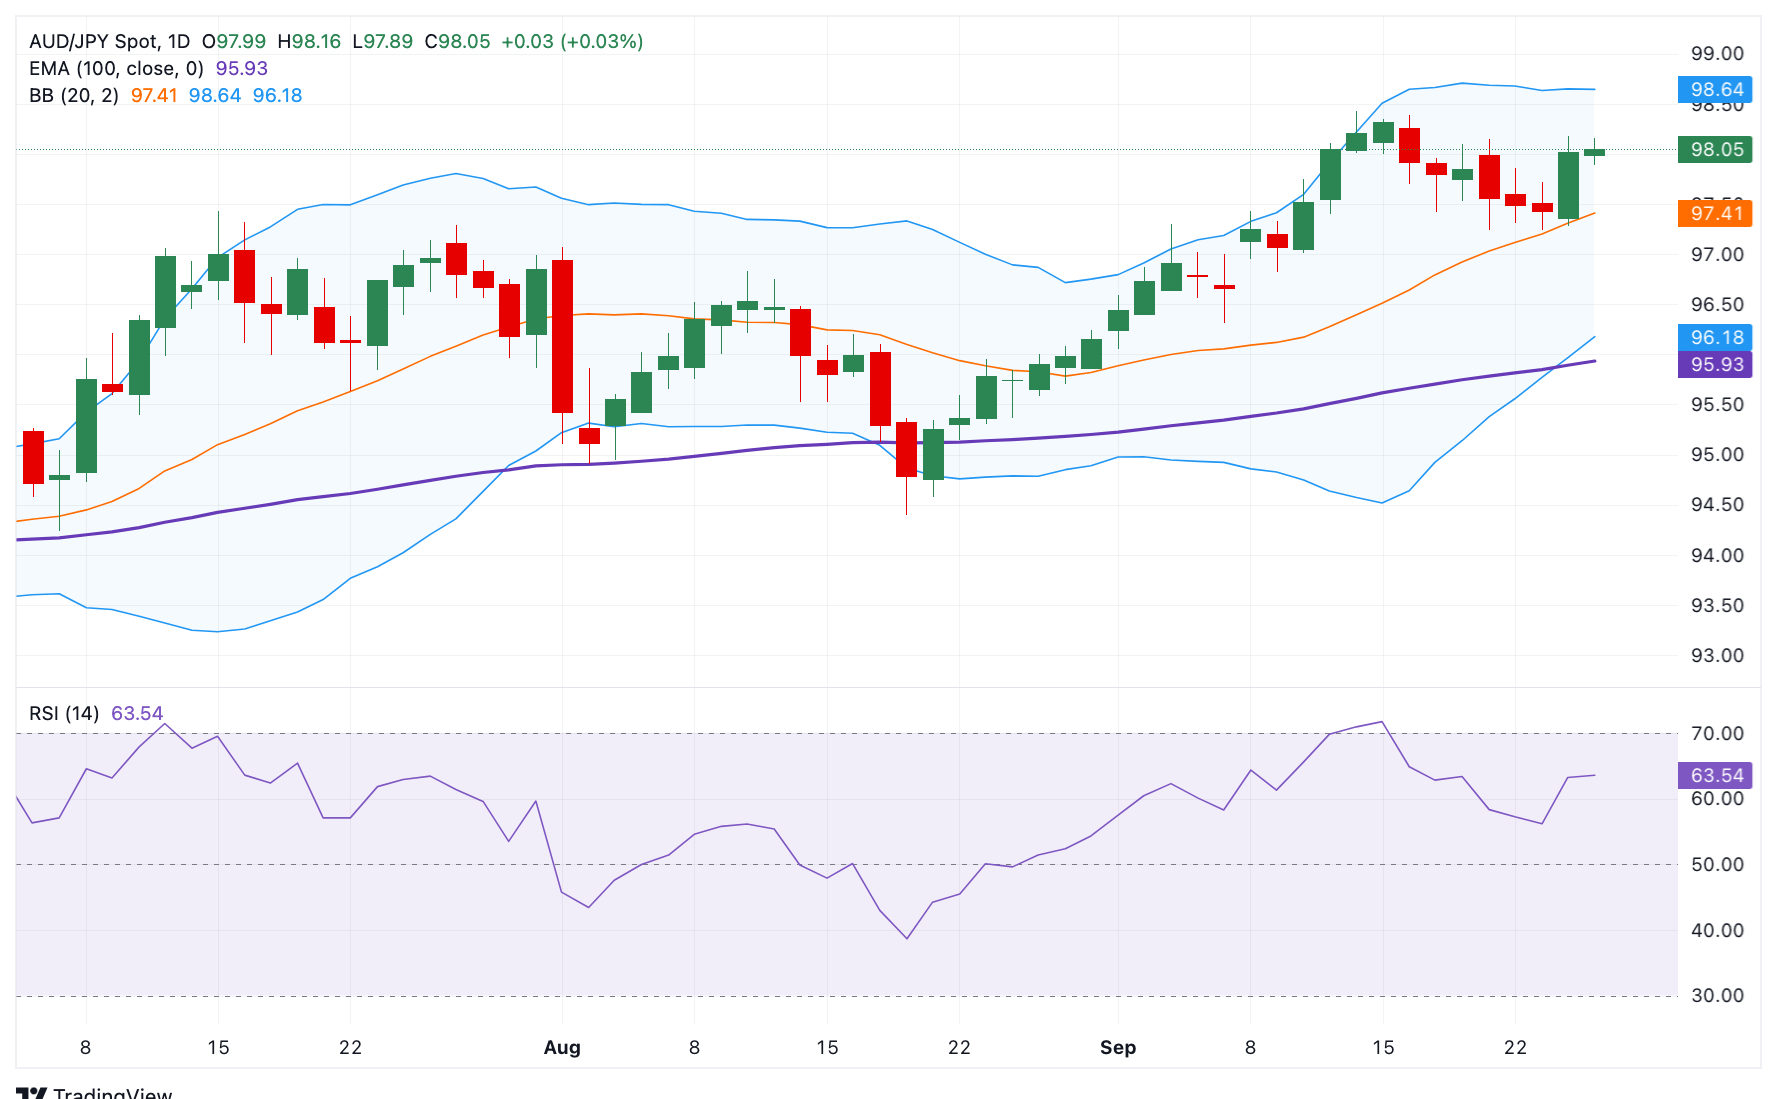Select the EMA (100, close, 0) legend

pos(116,68)
